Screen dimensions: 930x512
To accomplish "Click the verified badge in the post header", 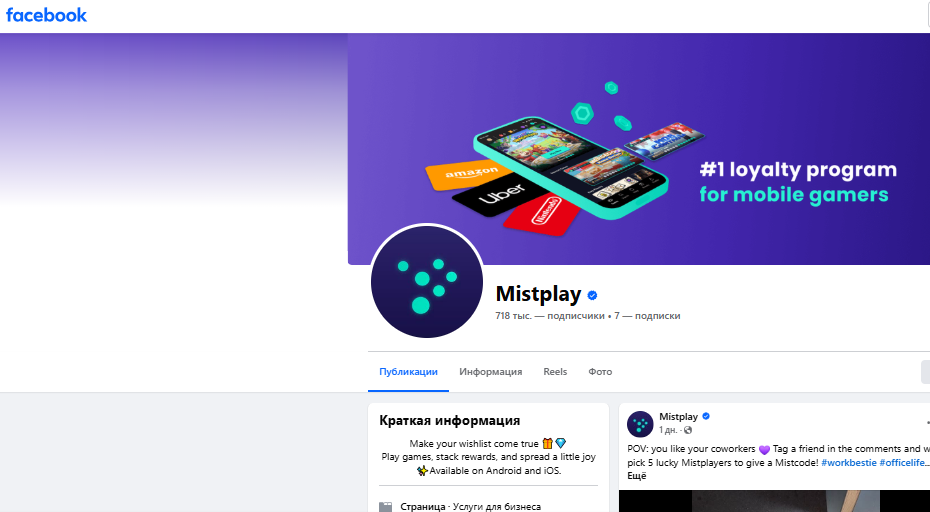I will click(x=706, y=416).
